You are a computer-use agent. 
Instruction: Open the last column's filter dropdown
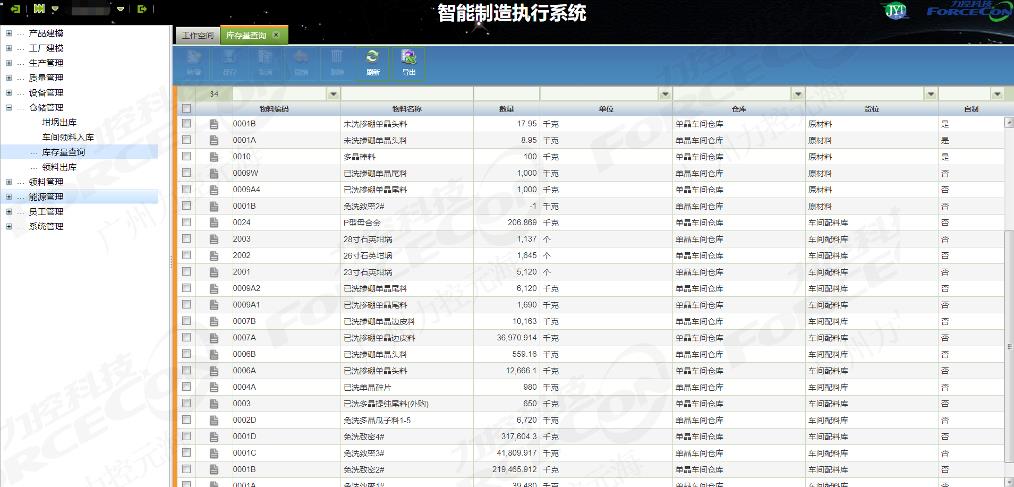(998, 94)
